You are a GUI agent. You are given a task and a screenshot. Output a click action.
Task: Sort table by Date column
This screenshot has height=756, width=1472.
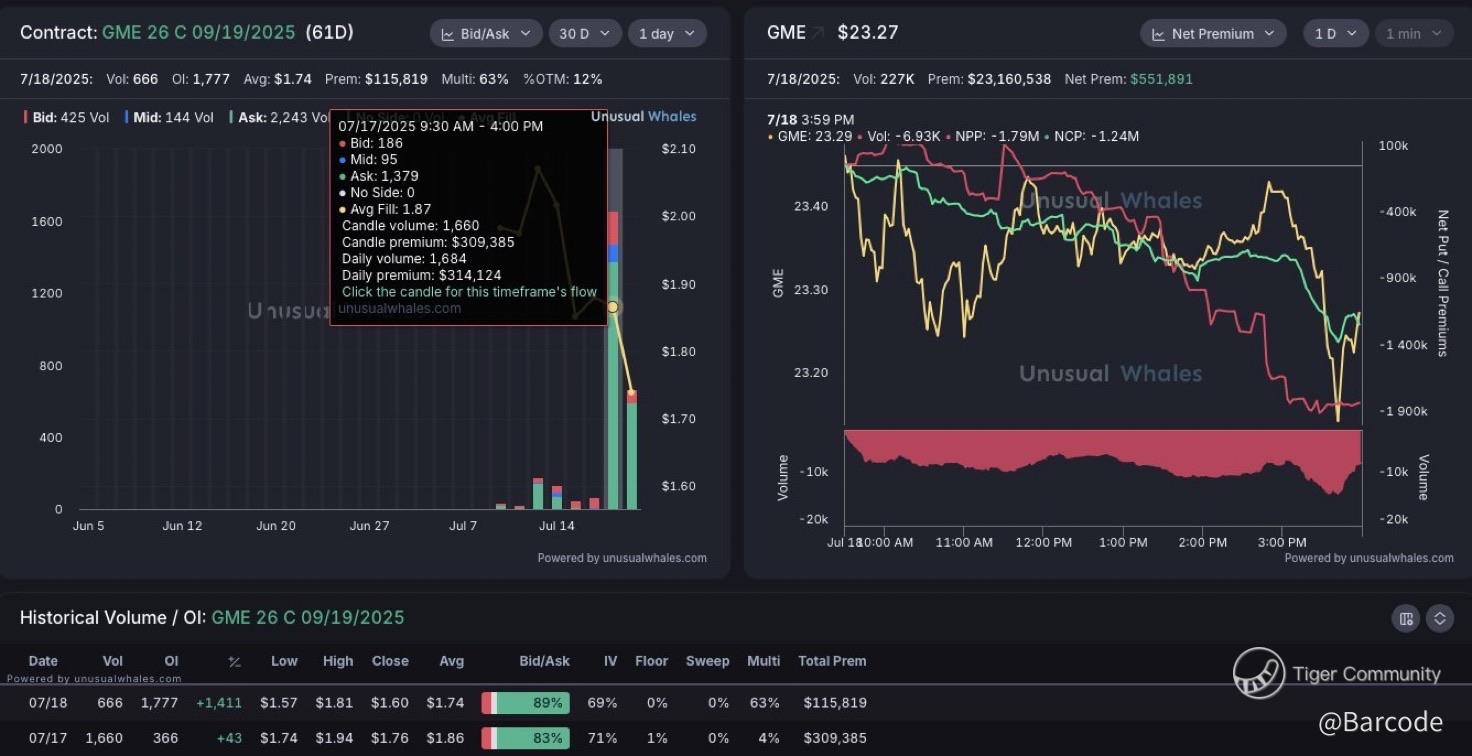pyautogui.click(x=43, y=661)
